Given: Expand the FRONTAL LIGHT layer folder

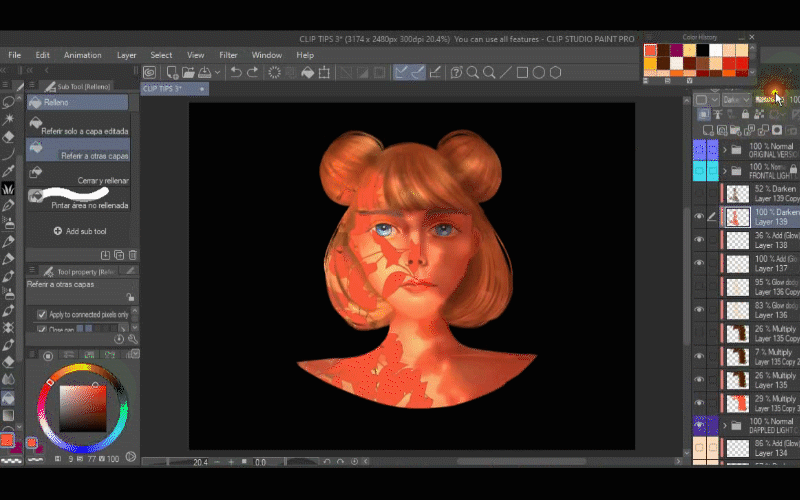Looking at the screenshot, I should 725,171.
